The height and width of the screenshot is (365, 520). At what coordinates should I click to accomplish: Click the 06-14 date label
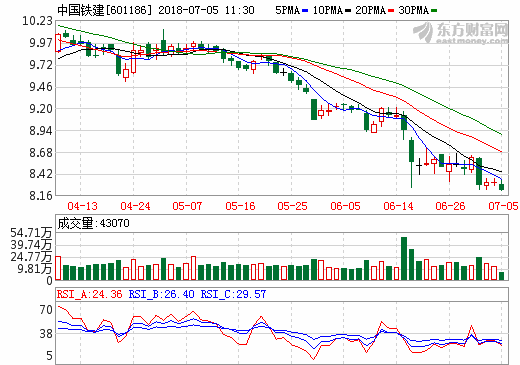click(398, 206)
